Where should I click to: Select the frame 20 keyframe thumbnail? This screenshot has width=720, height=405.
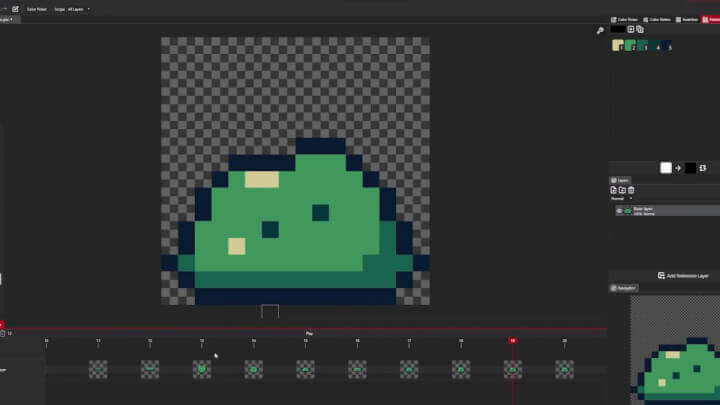coord(564,370)
